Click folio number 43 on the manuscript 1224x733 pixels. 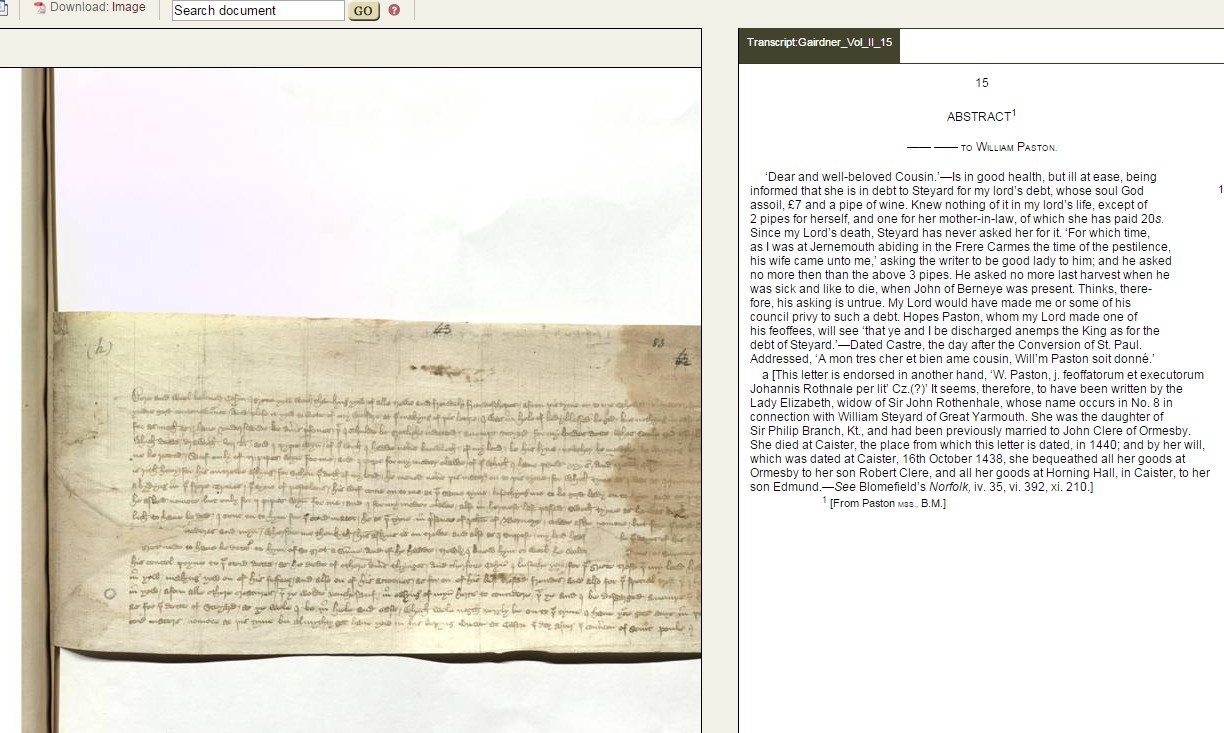tap(443, 328)
